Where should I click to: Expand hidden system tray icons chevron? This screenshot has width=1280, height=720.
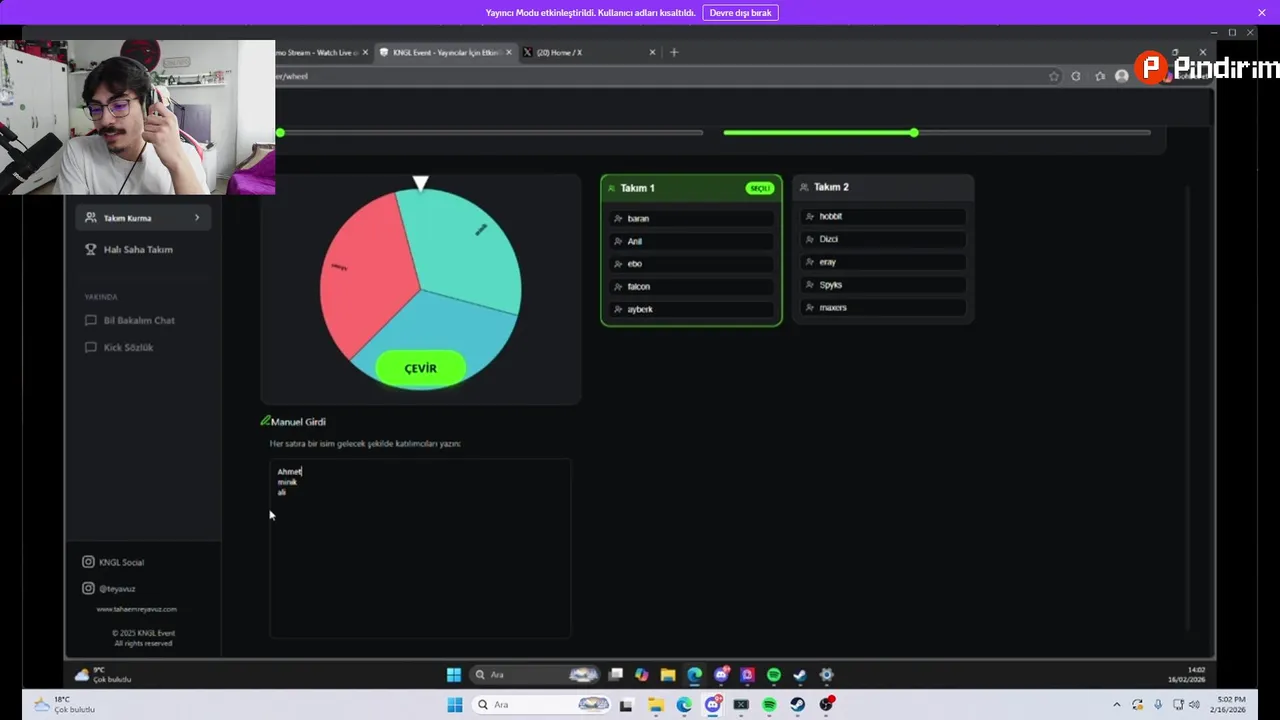[x=1117, y=705]
